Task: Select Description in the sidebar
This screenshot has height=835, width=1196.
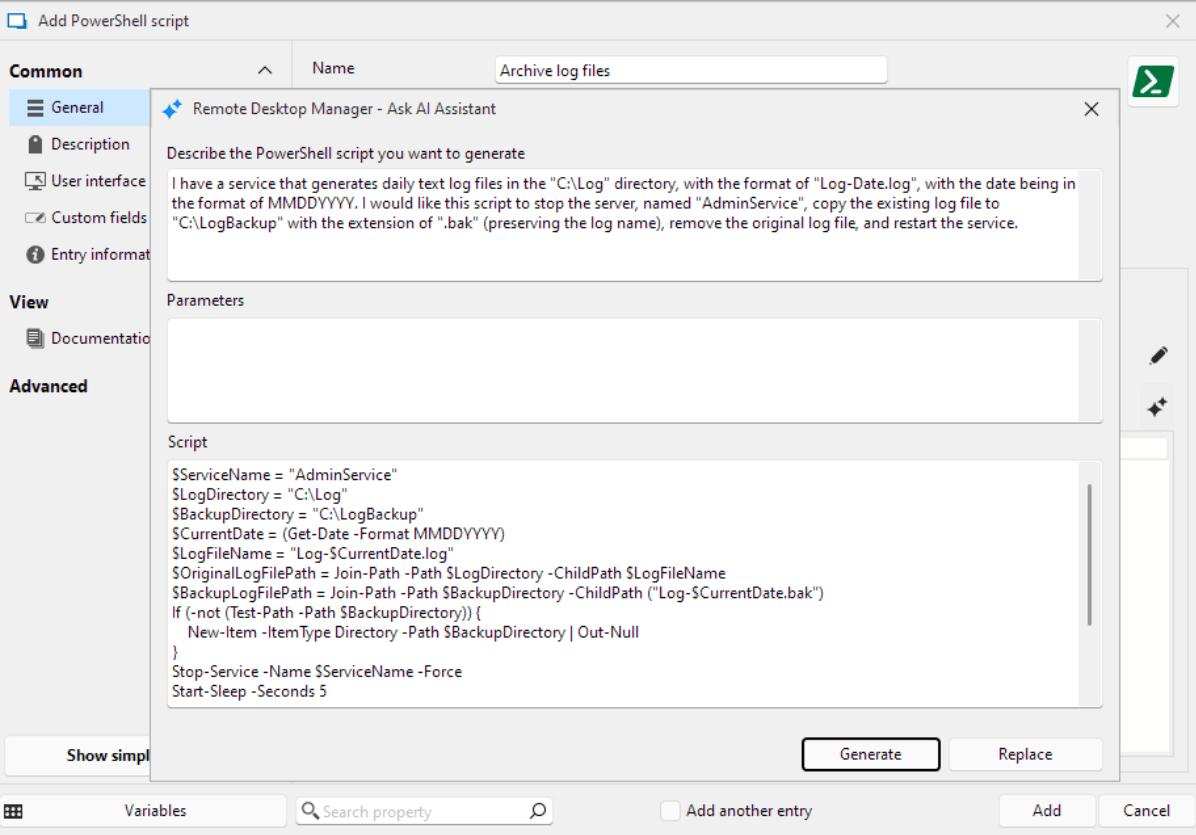Action: pos(89,144)
